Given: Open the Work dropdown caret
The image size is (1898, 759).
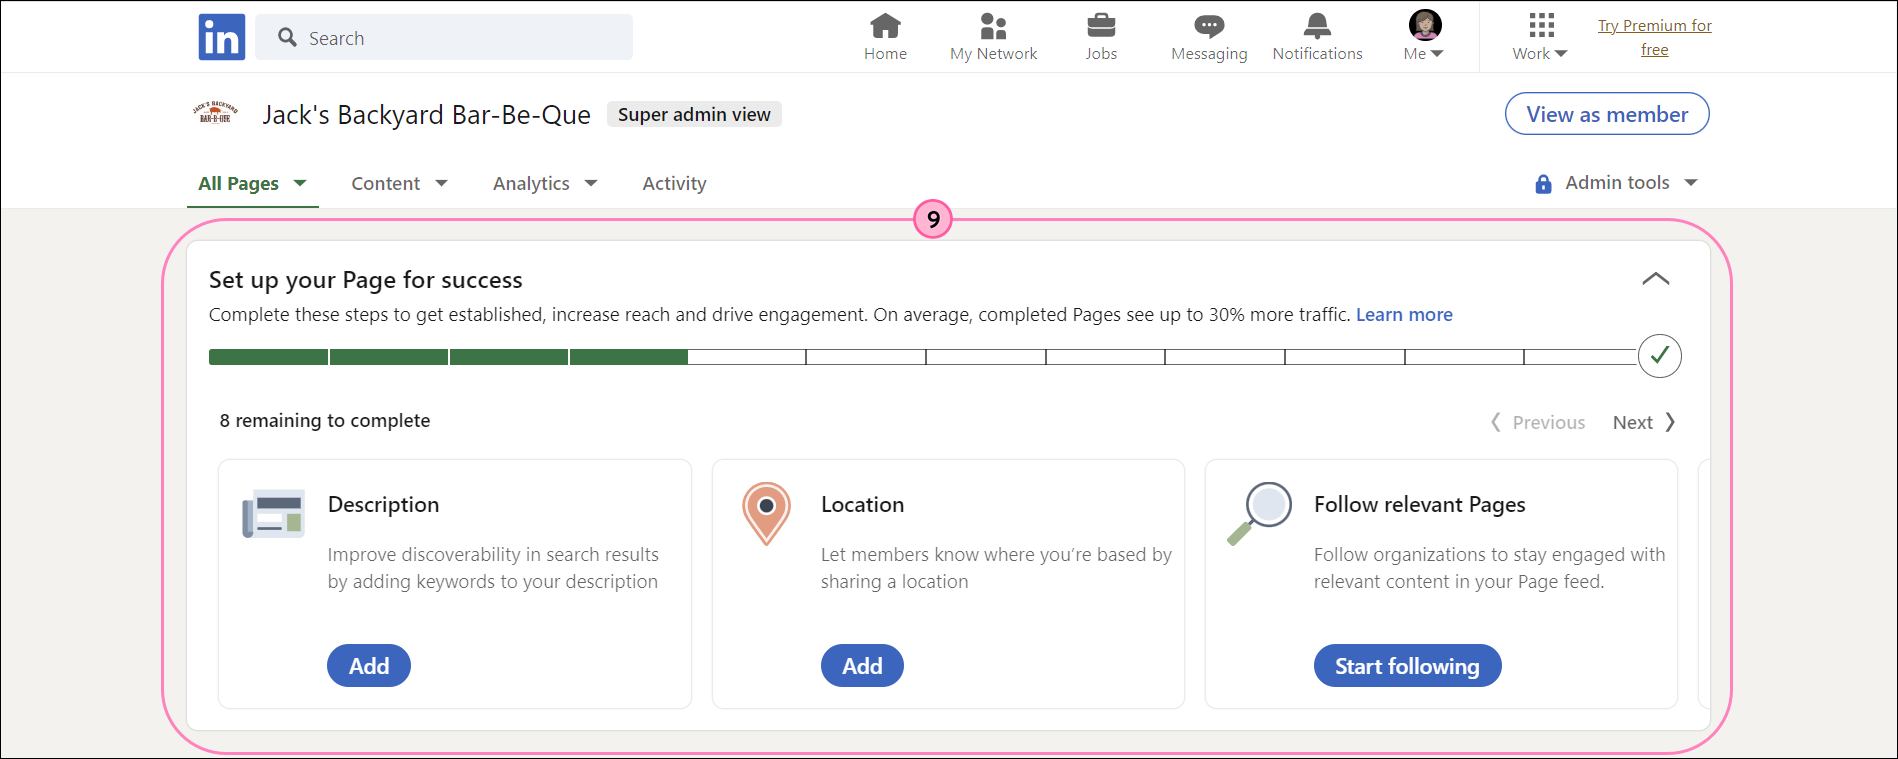Looking at the screenshot, I should [x=1561, y=54].
